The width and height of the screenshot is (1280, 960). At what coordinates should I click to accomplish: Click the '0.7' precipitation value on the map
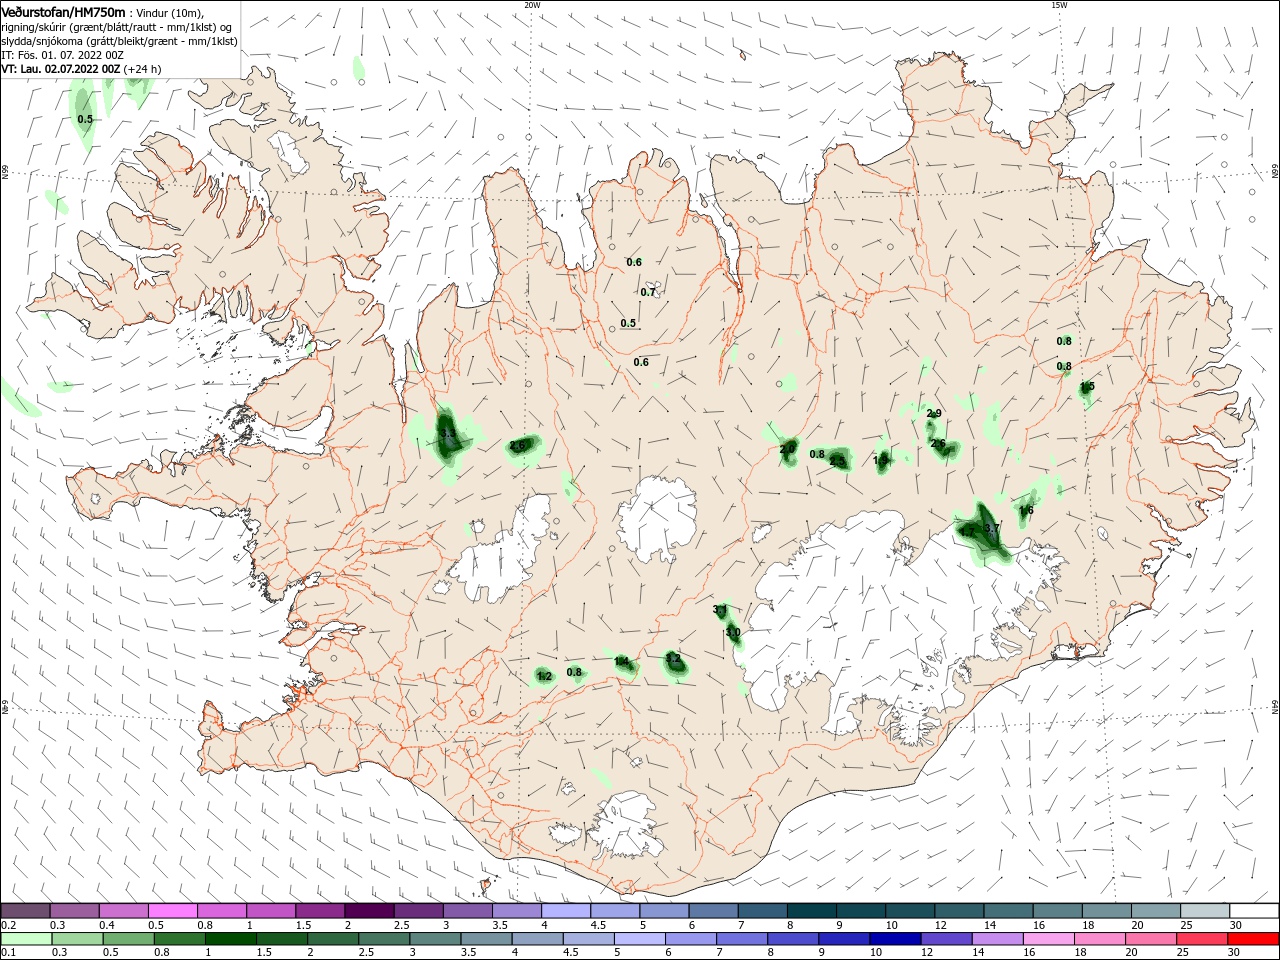coord(648,292)
